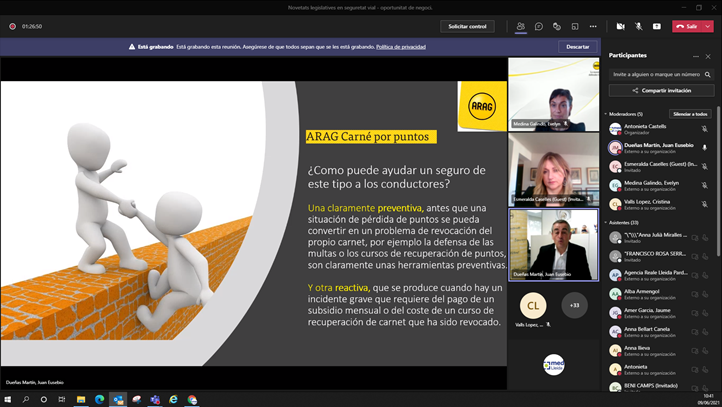Click the ARAG logo on the slide
Screen dimensions: 722x407
pyautogui.click(x=482, y=106)
